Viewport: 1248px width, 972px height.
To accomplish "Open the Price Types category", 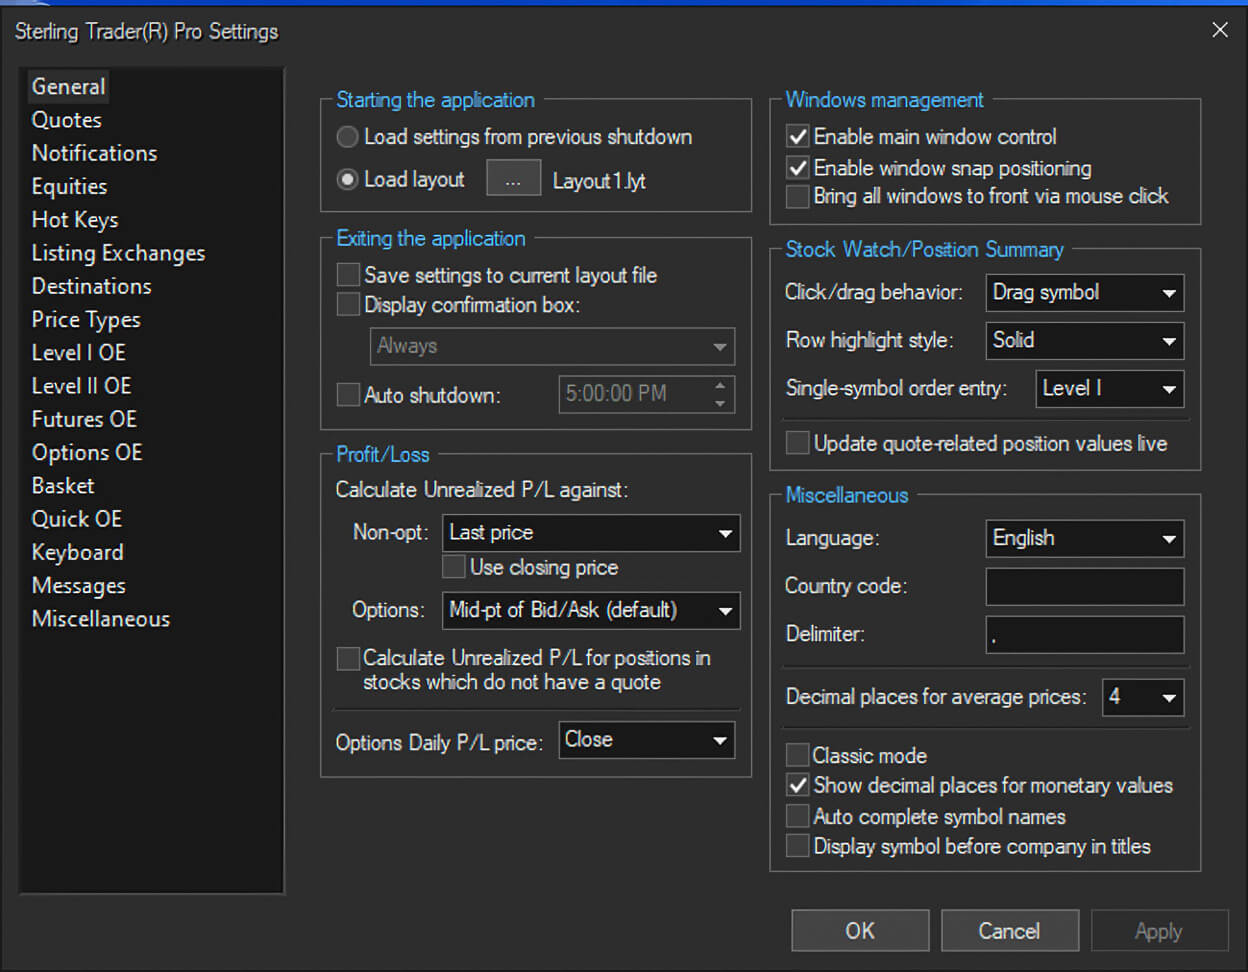I will click(x=86, y=320).
